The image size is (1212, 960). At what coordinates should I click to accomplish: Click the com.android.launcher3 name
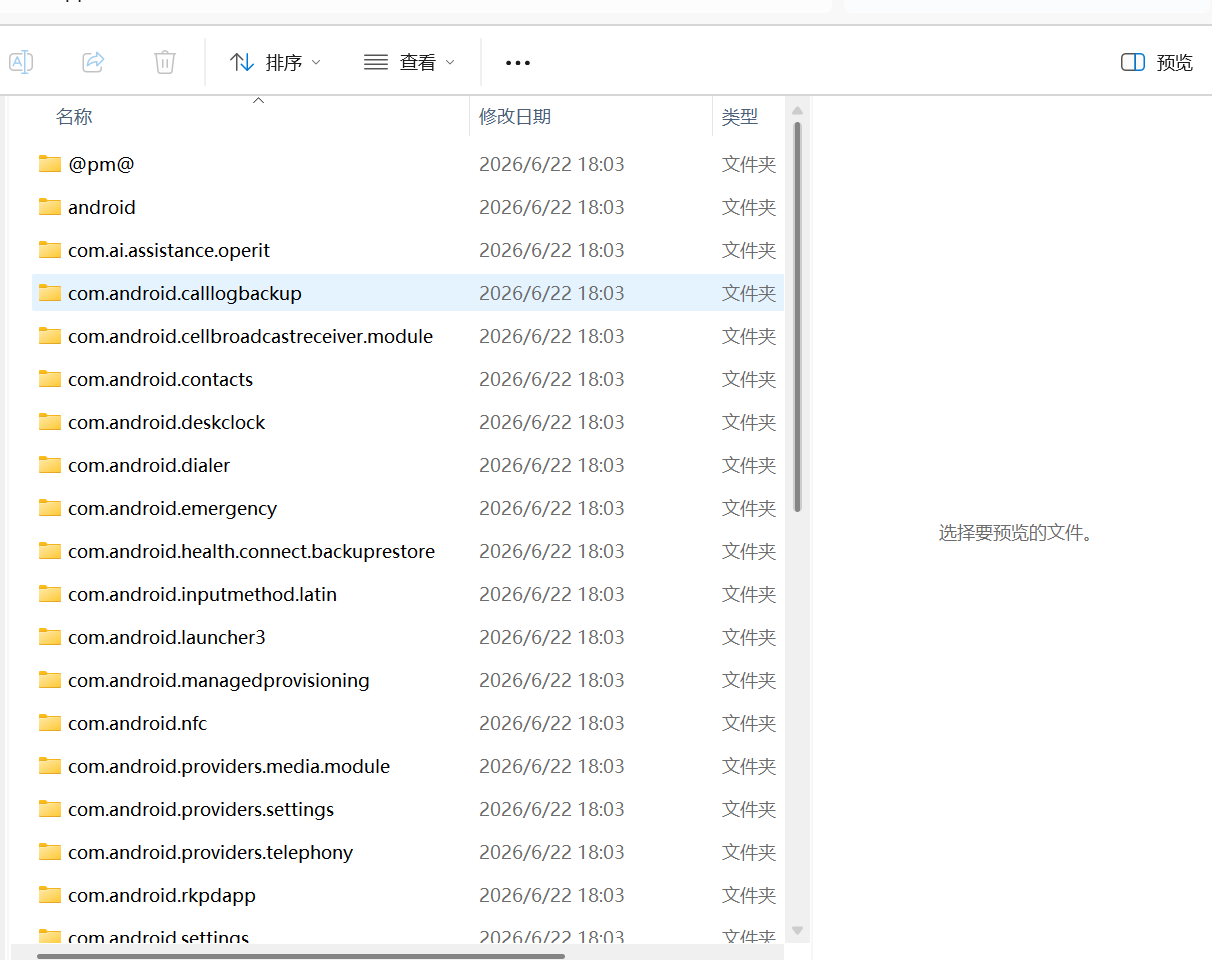(x=167, y=637)
